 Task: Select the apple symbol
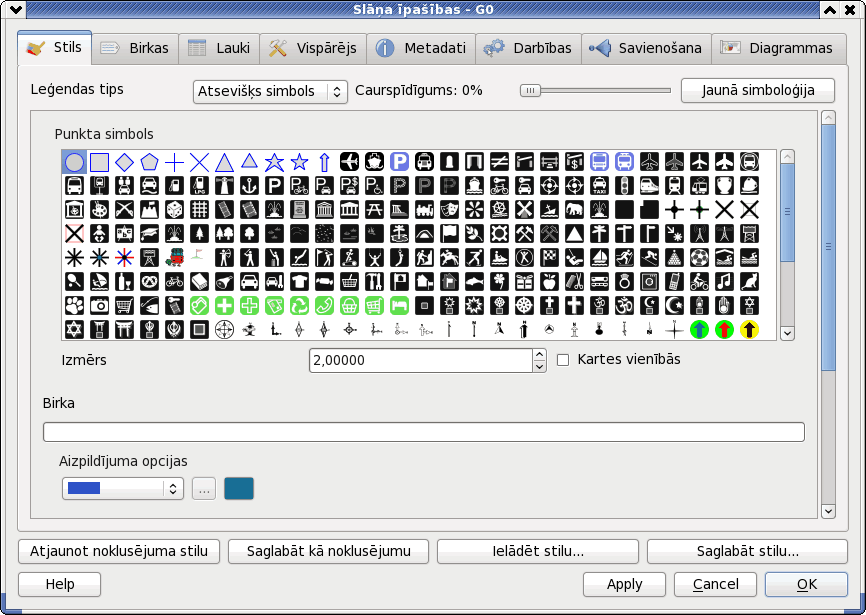tap(550, 282)
